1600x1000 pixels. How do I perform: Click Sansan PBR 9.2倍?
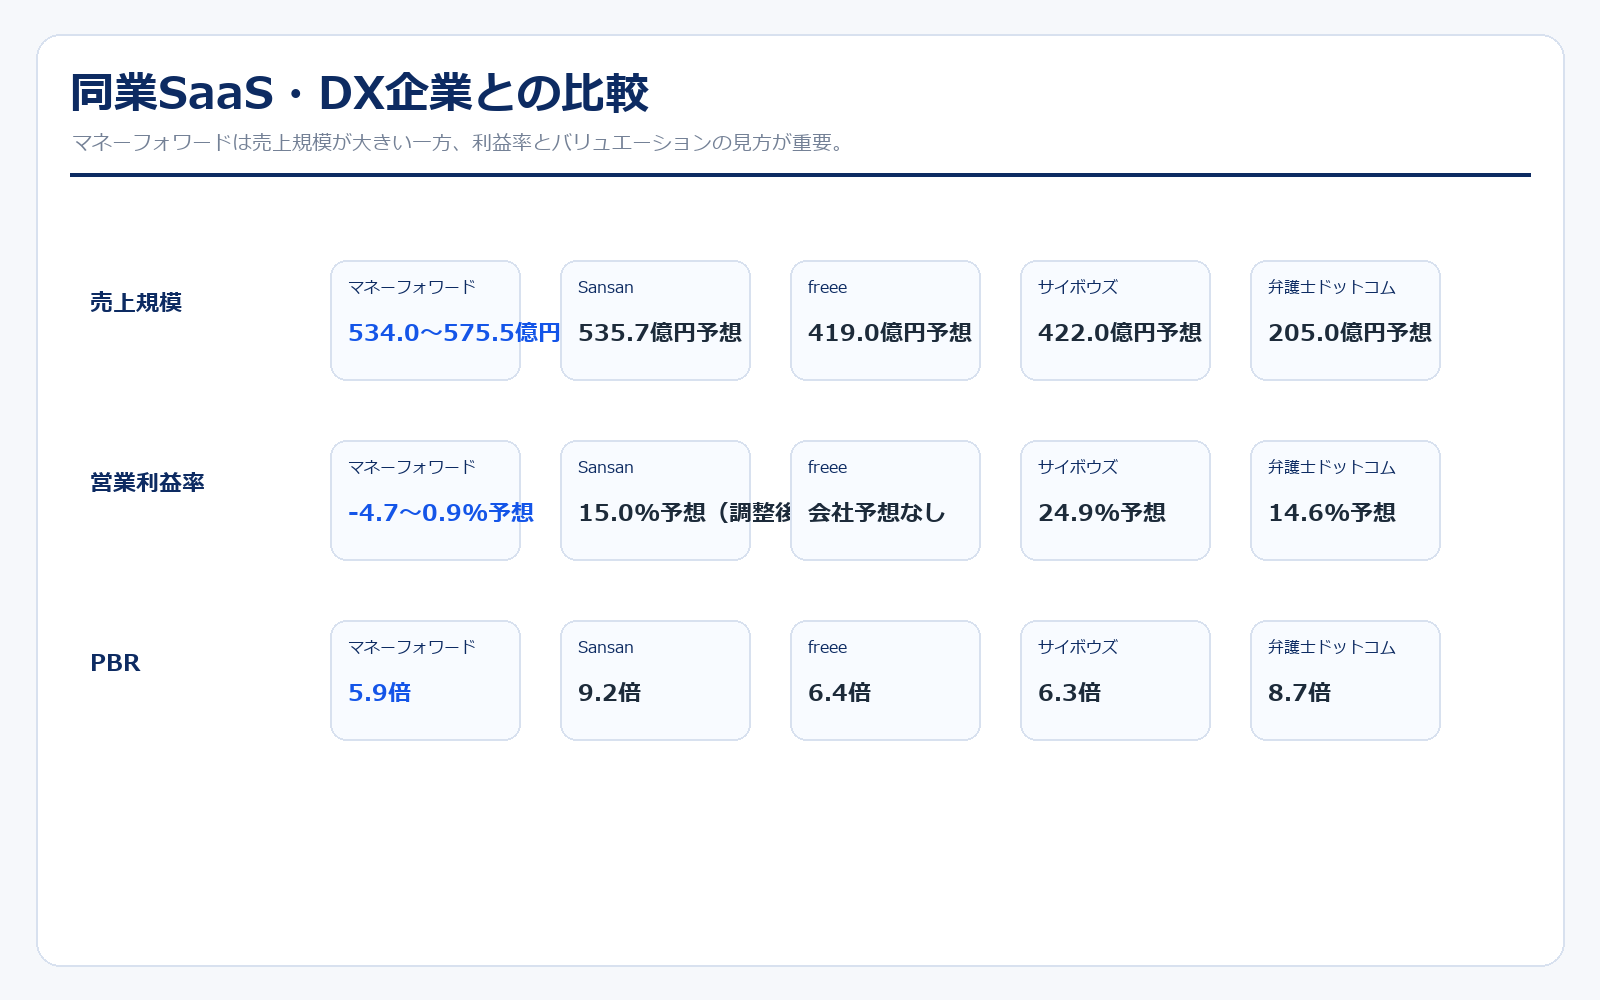pyautogui.click(x=610, y=693)
